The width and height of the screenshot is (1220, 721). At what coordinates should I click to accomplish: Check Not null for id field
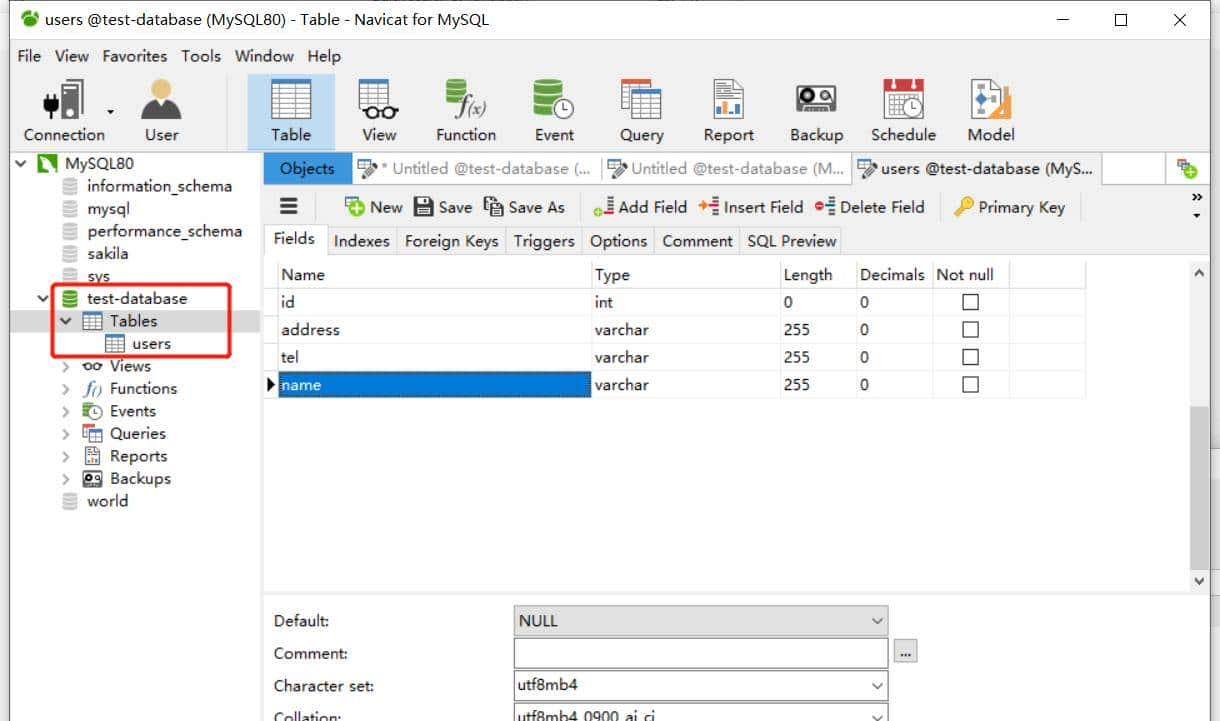coord(970,302)
